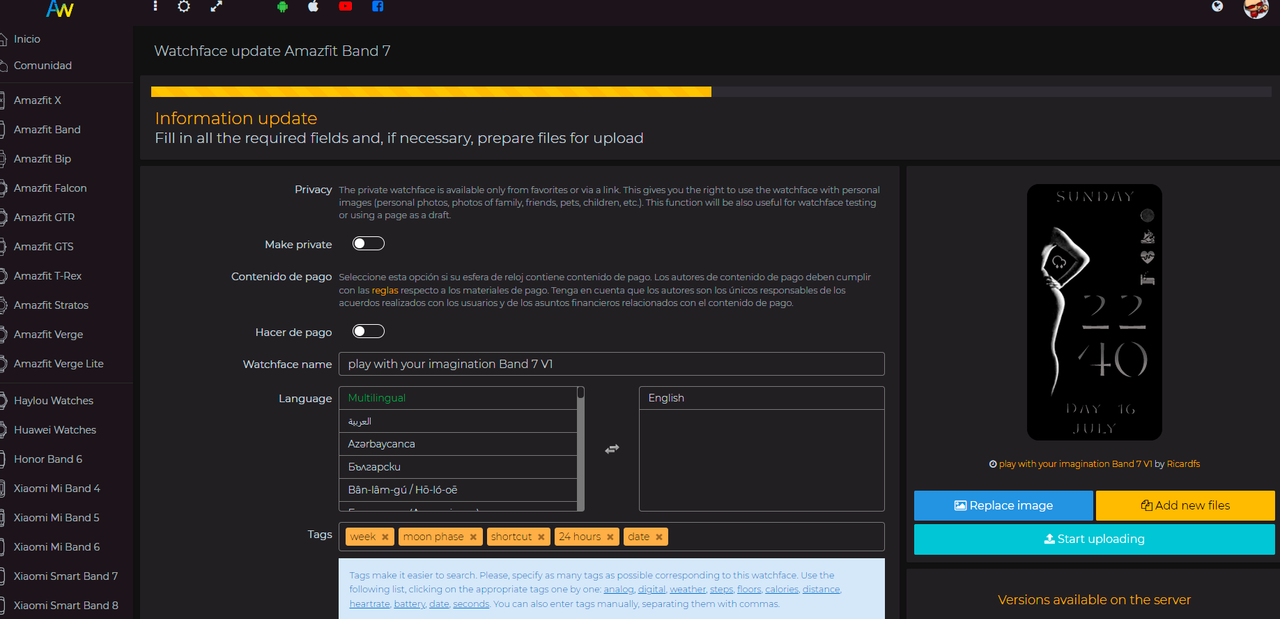1280x619 pixels.
Task: Open settings gear in top bar
Action: 184,6
